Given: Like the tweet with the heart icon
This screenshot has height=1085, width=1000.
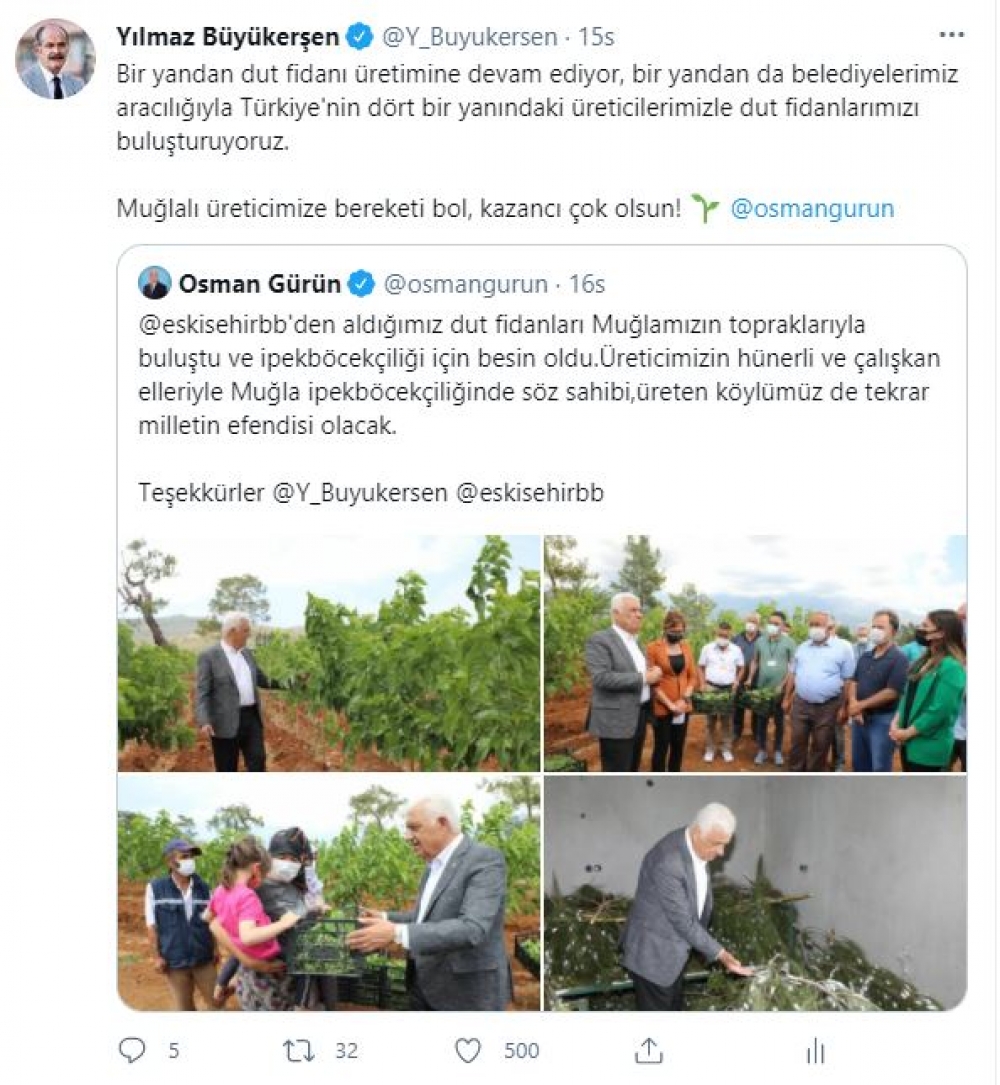Looking at the screenshot, I should pos(468,1050).
